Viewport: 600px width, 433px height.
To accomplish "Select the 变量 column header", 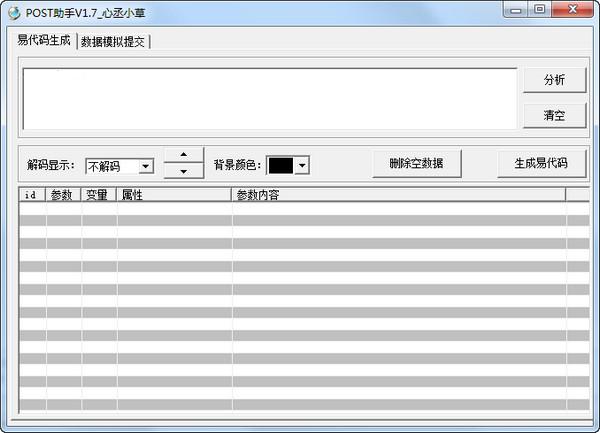I will tap(98, 195).
